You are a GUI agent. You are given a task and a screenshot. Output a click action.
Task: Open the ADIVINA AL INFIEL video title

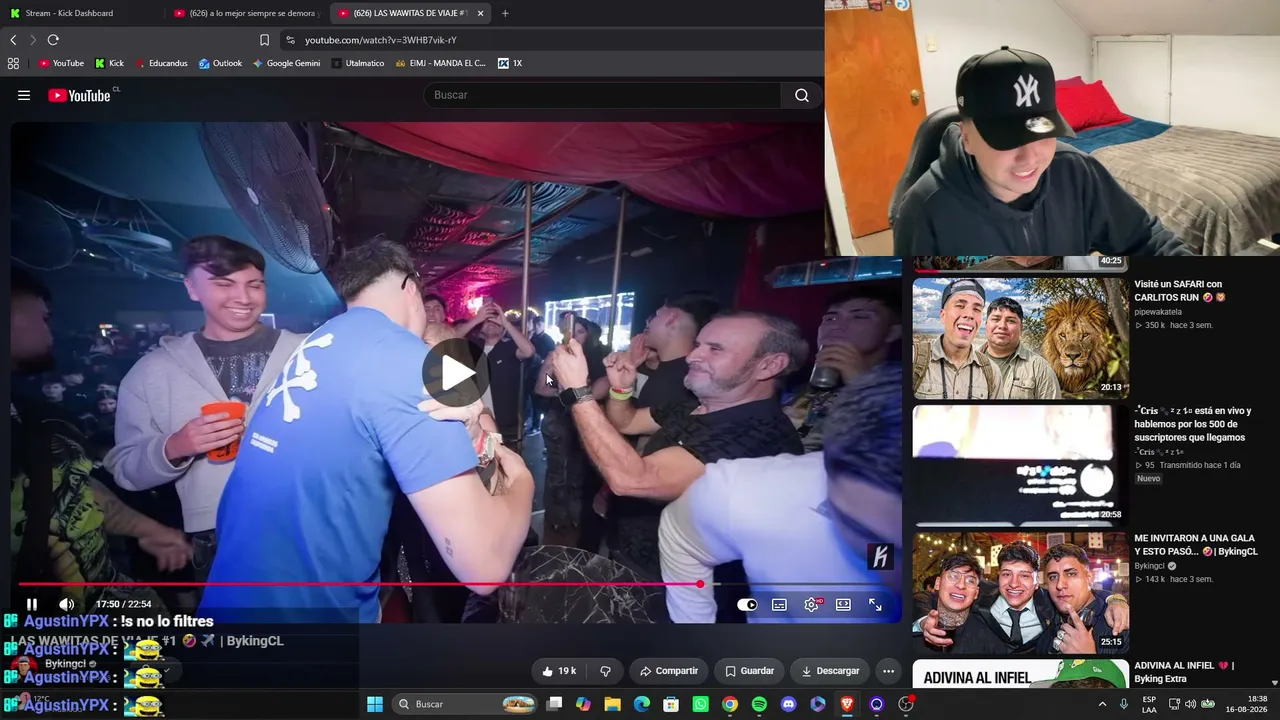[1184, 672]
